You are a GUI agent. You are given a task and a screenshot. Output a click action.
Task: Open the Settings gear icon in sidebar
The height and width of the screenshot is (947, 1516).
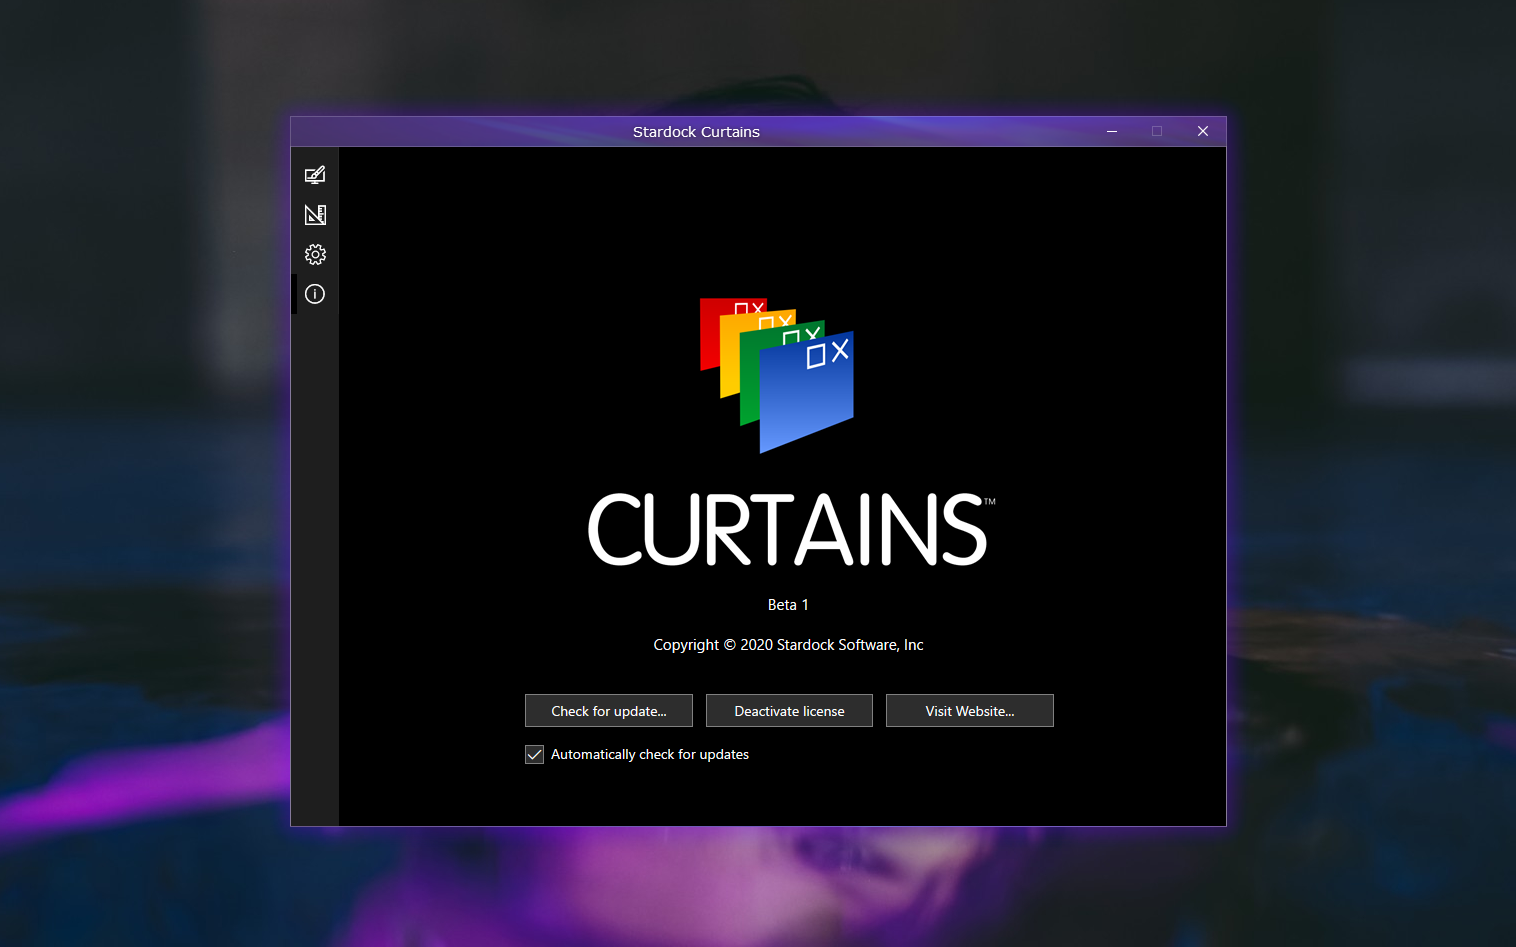click(x=315, y=255)
